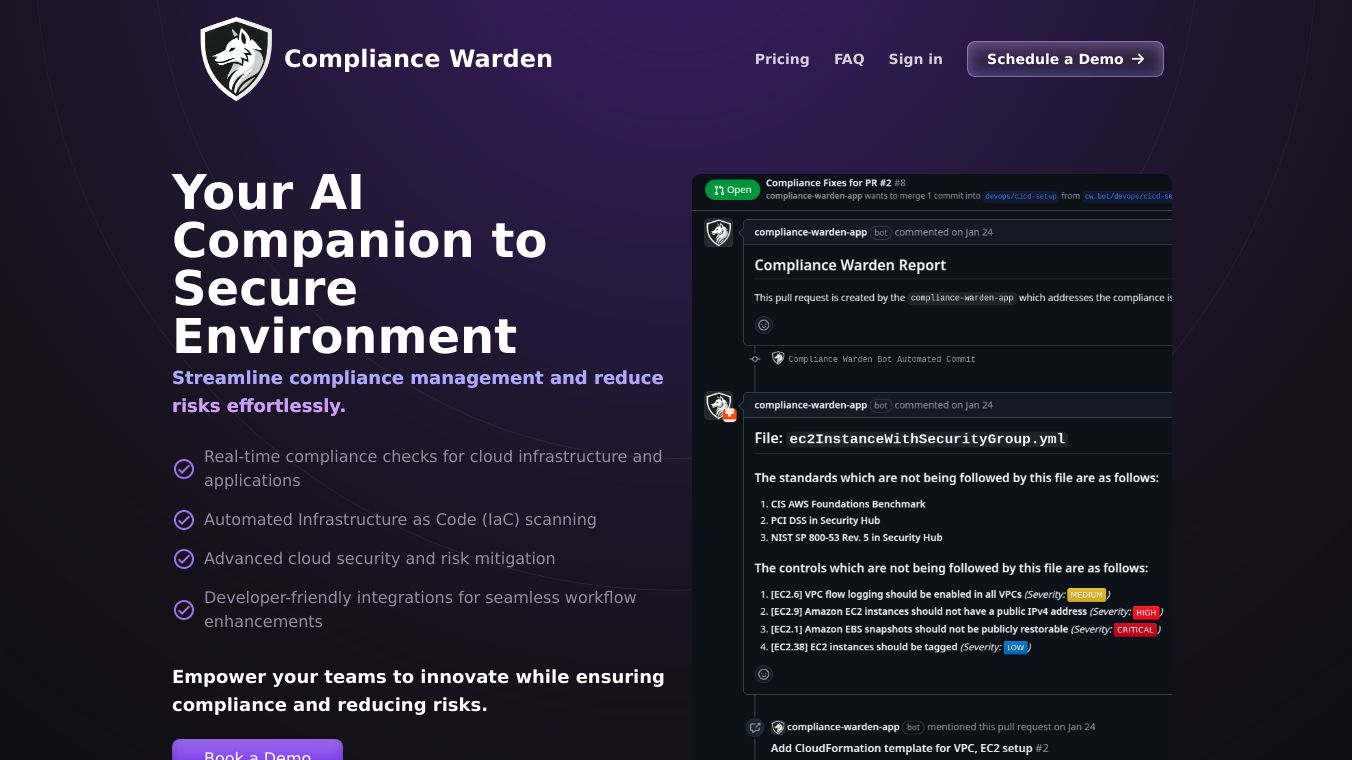Click the LOW severity badge
This screenshot has height=760, width=1352.
[x=1016, y=647]
